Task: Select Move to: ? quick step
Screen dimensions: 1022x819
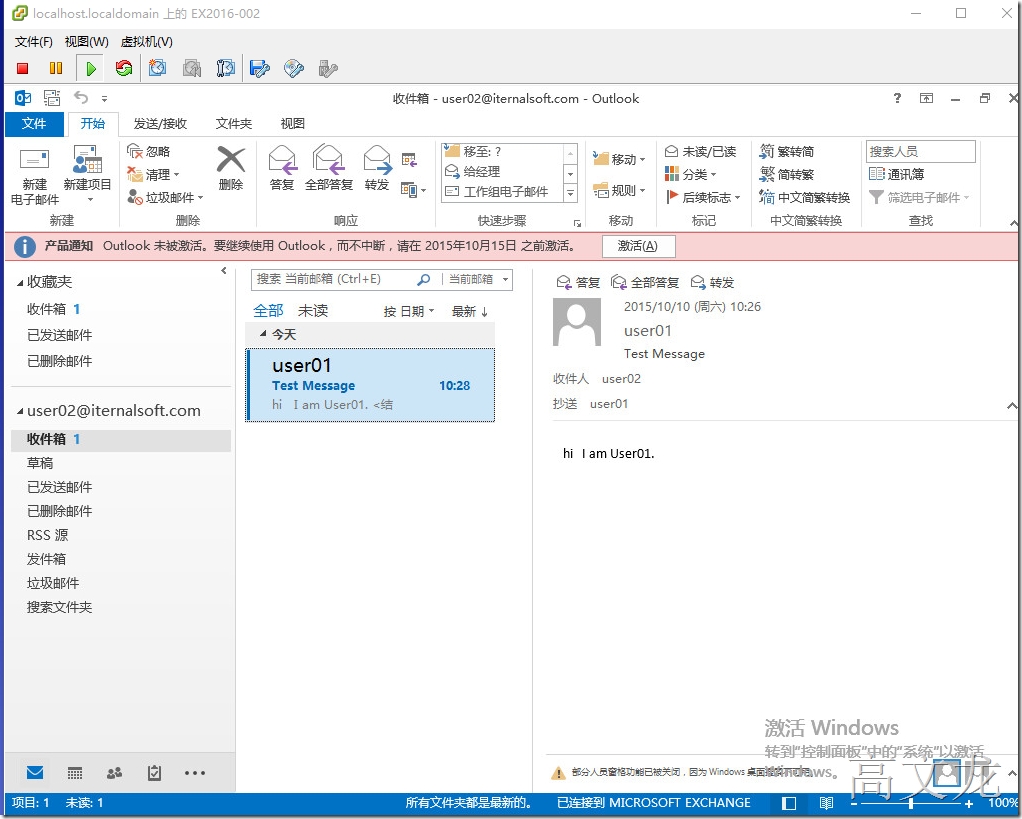Action: pos(502,151)
